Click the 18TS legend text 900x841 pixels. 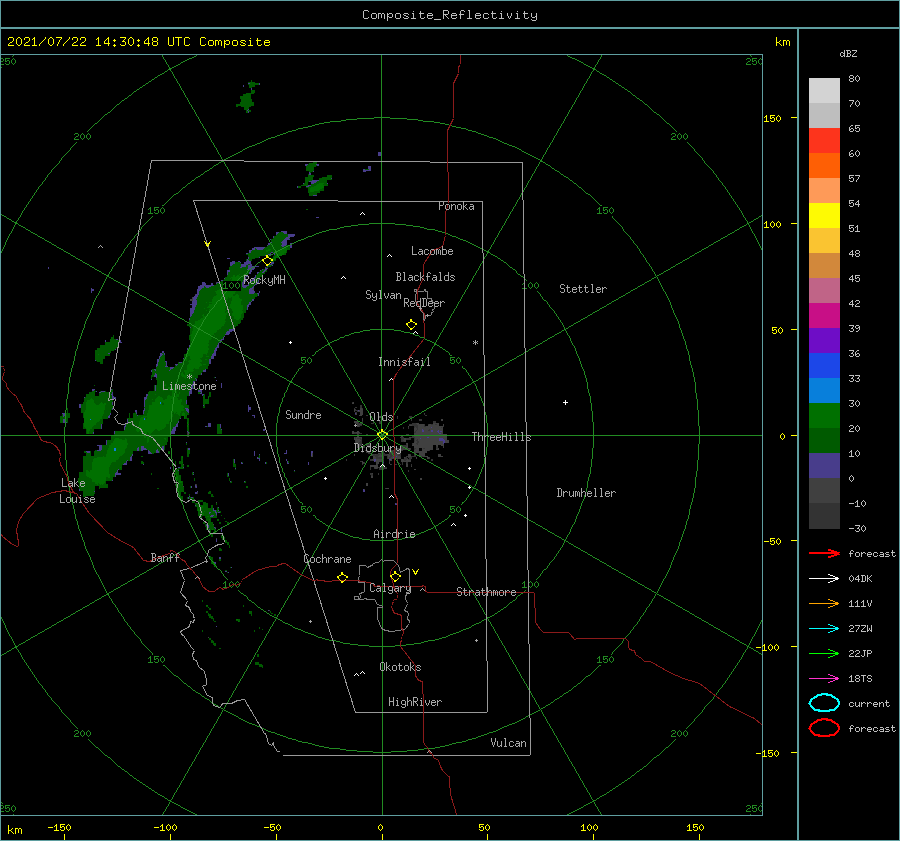pos(860,679)
